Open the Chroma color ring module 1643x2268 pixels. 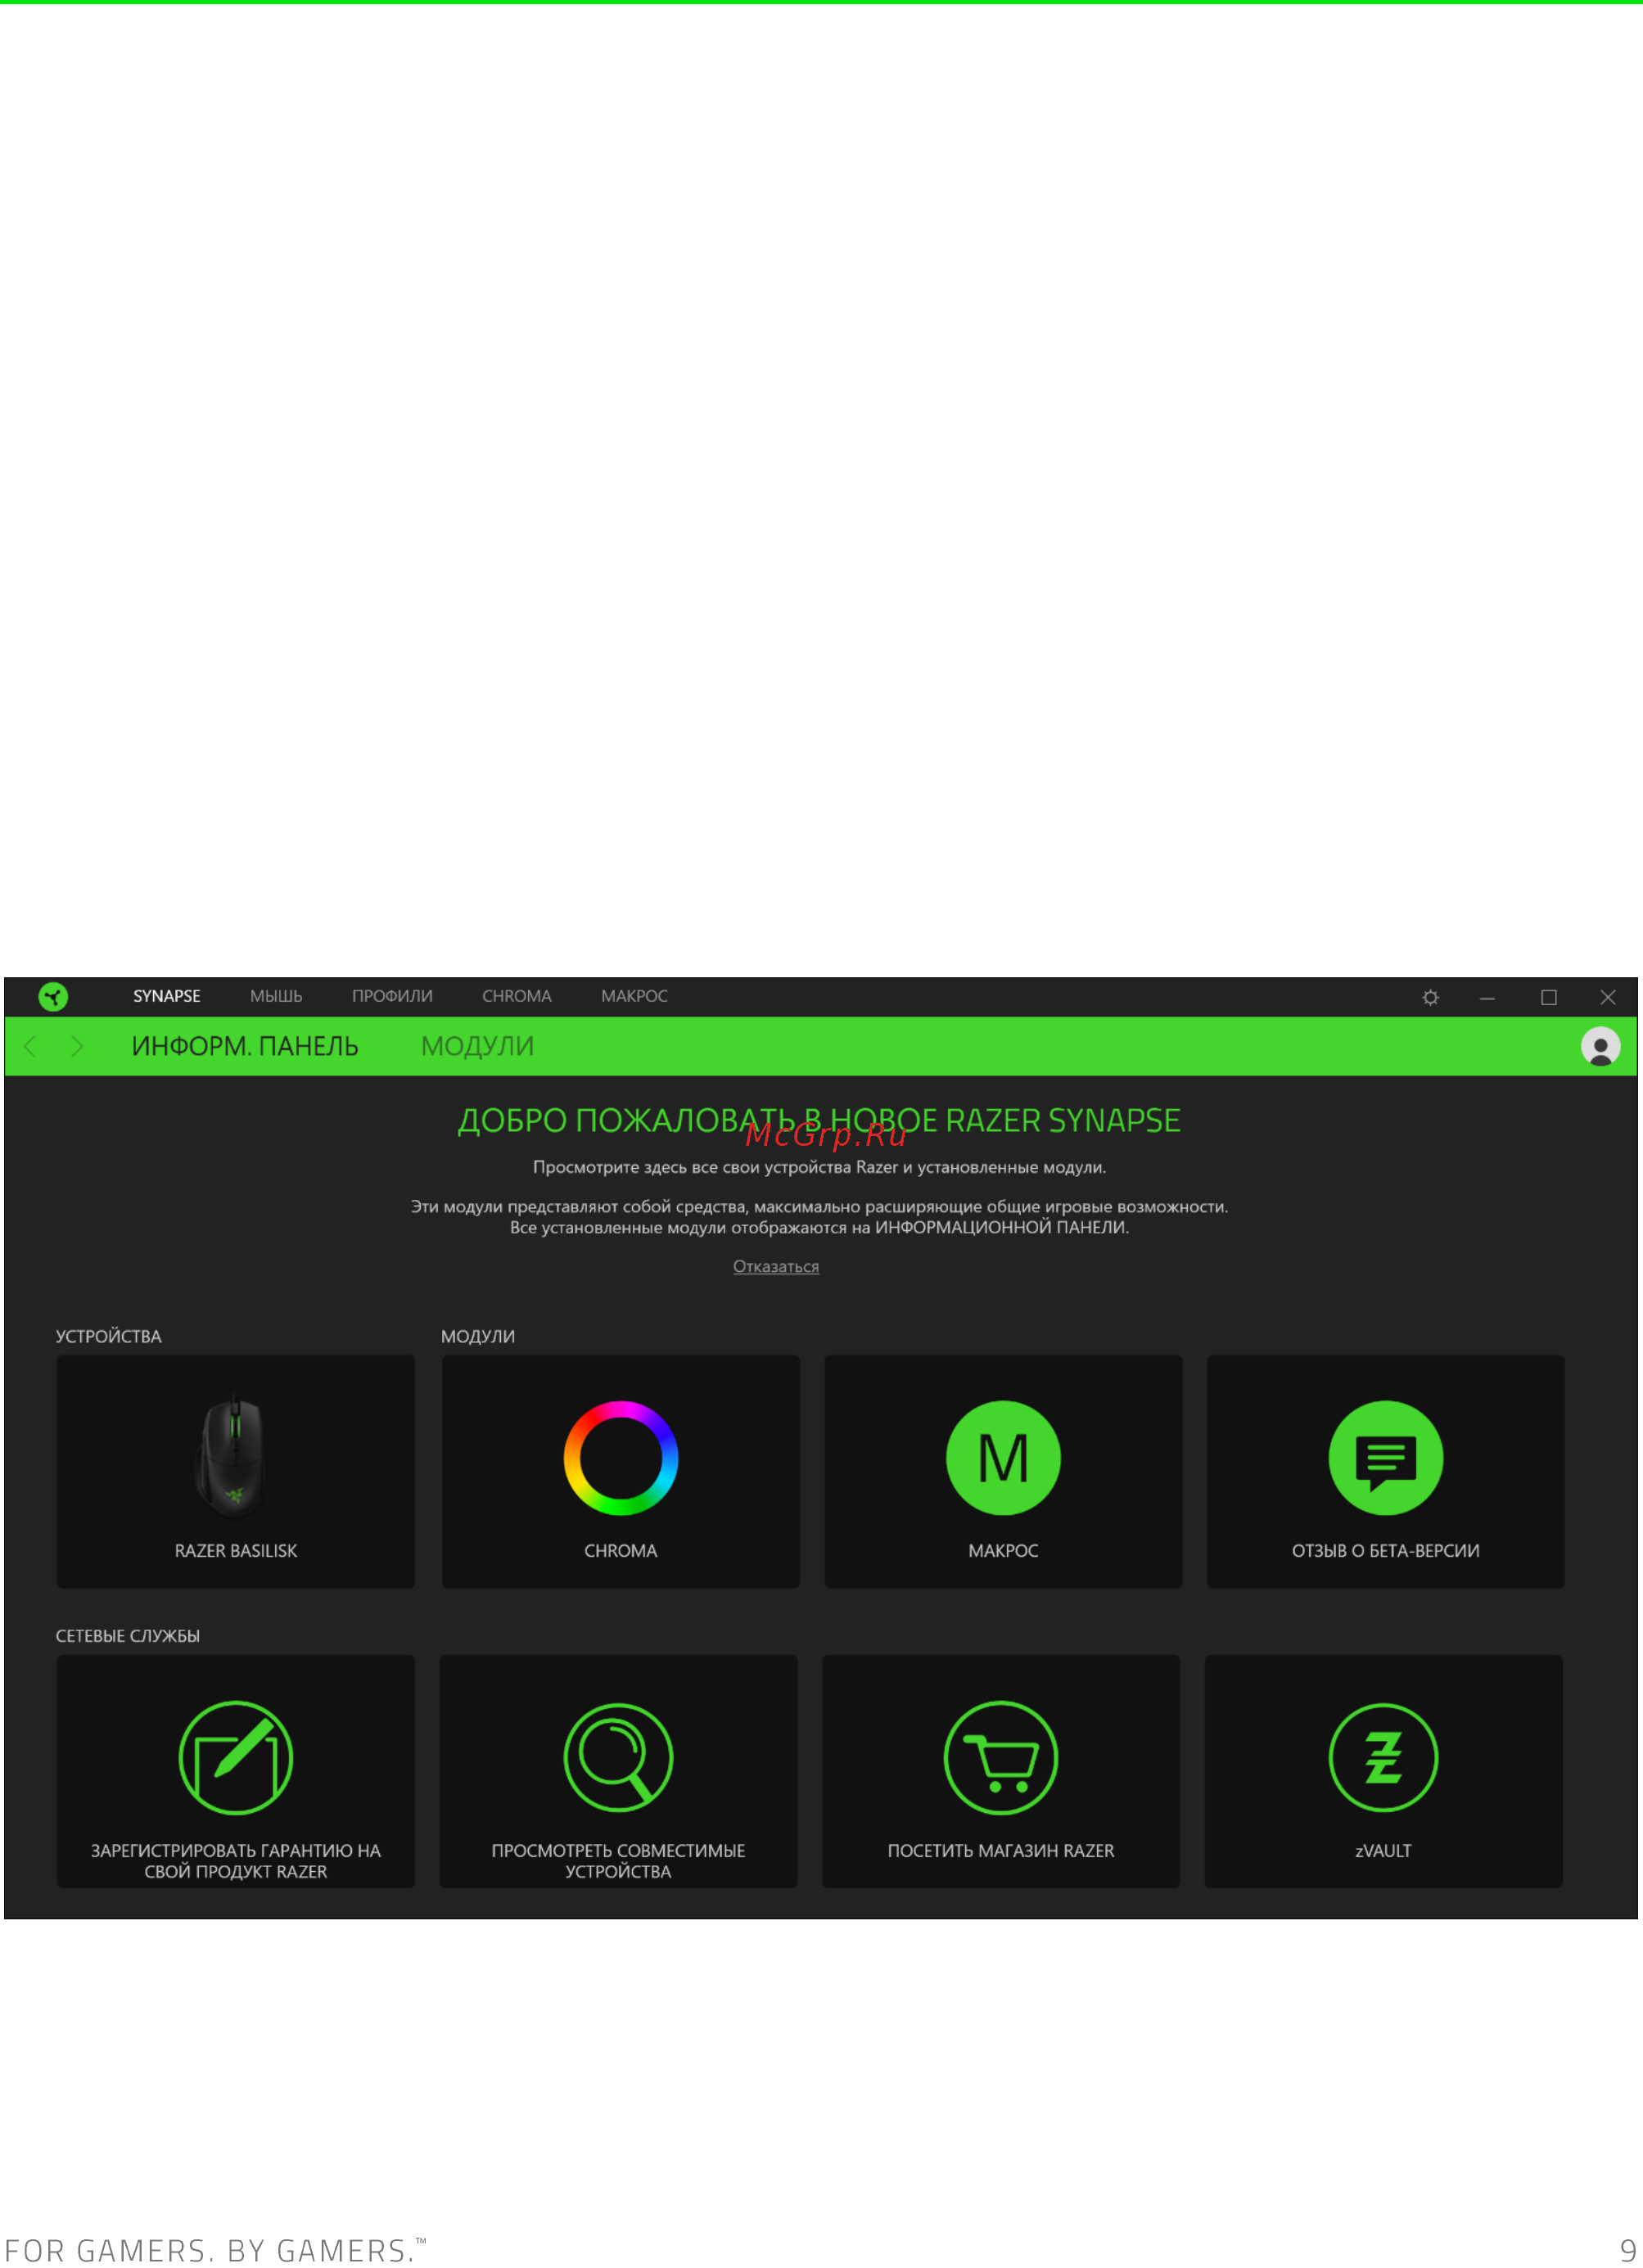click(x=621, y=1458)
